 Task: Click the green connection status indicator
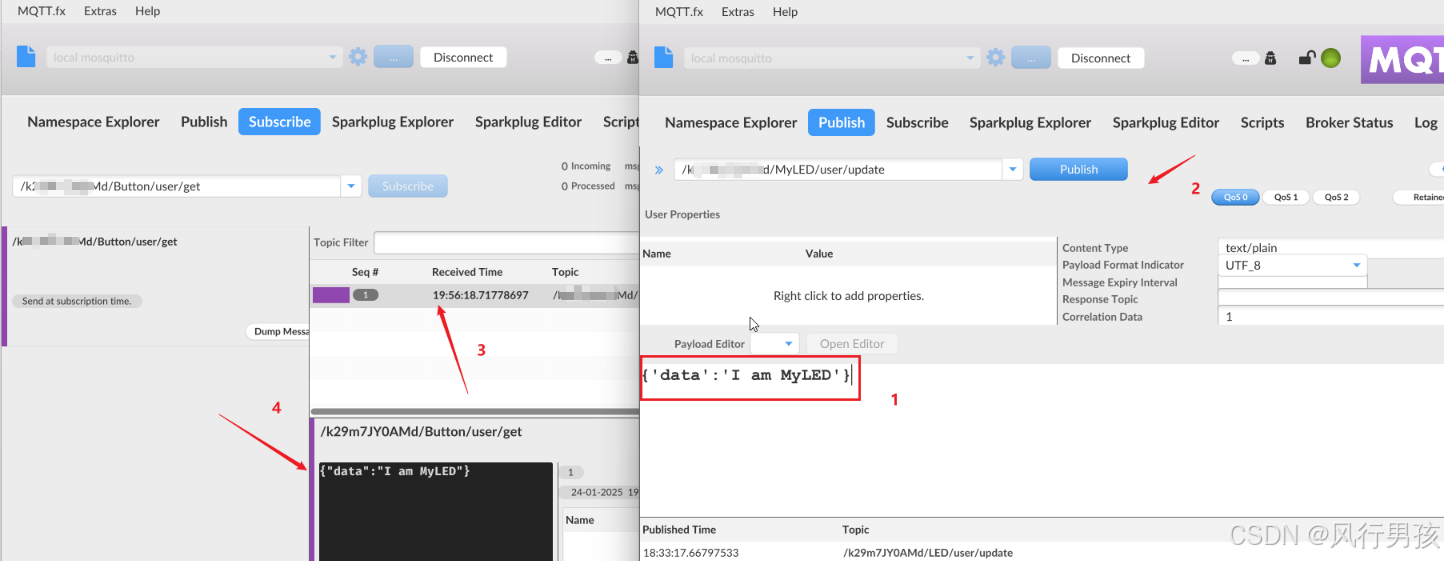coord(1330,58)
